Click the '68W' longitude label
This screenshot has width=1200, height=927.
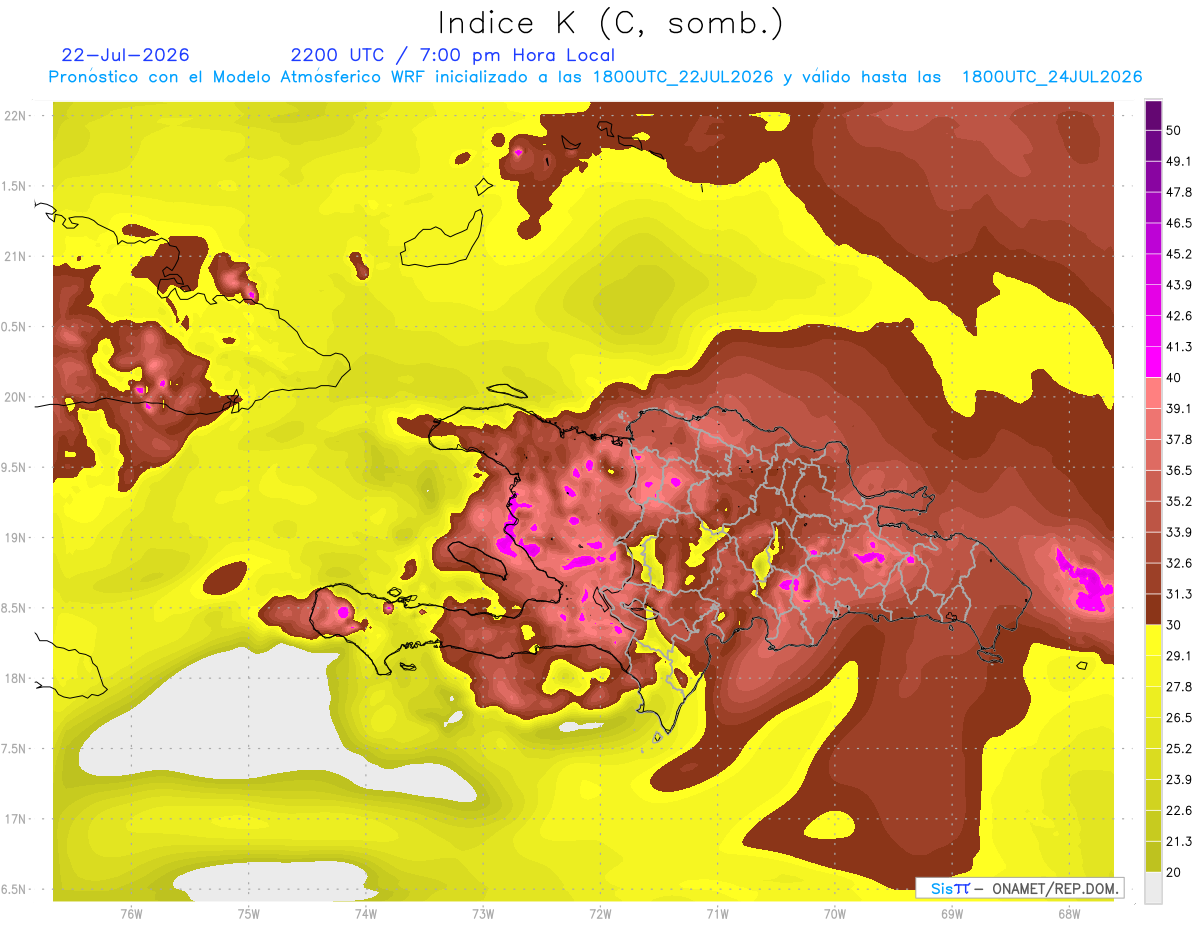(x=1068, y=913)
